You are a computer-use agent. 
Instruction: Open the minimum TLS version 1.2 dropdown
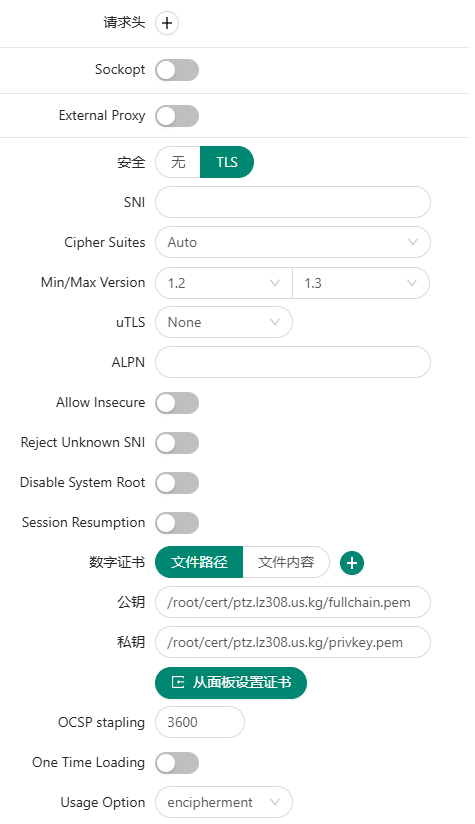[x=224, y=283]
